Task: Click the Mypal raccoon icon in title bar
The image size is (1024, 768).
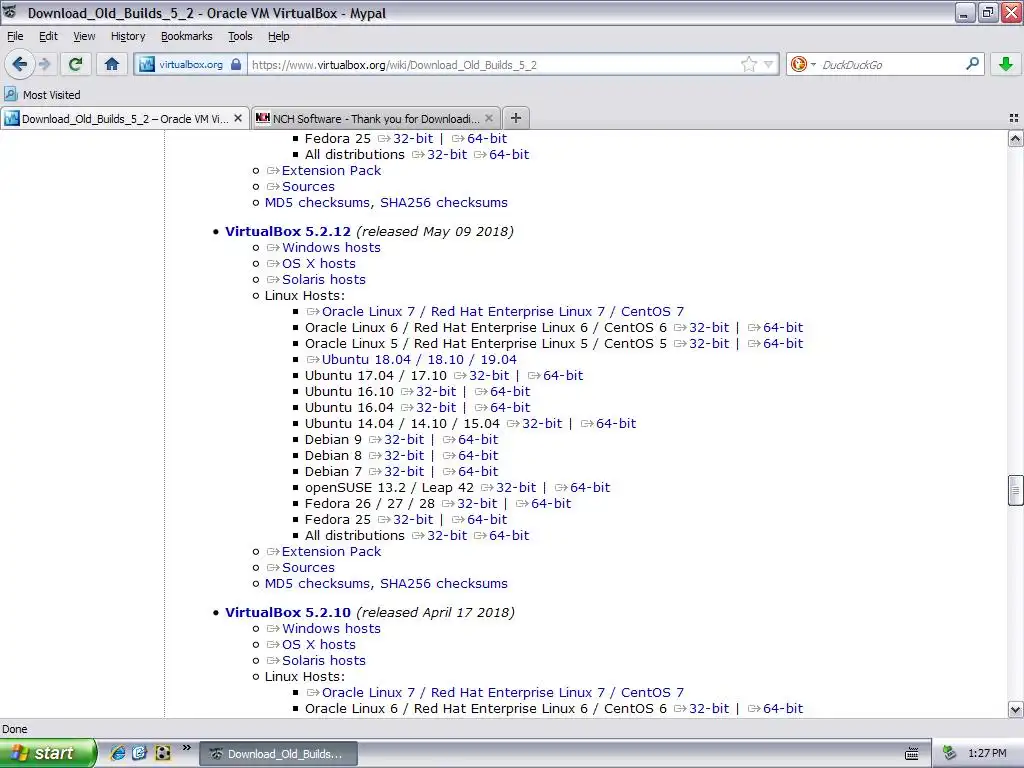Action: coord(10,12)
